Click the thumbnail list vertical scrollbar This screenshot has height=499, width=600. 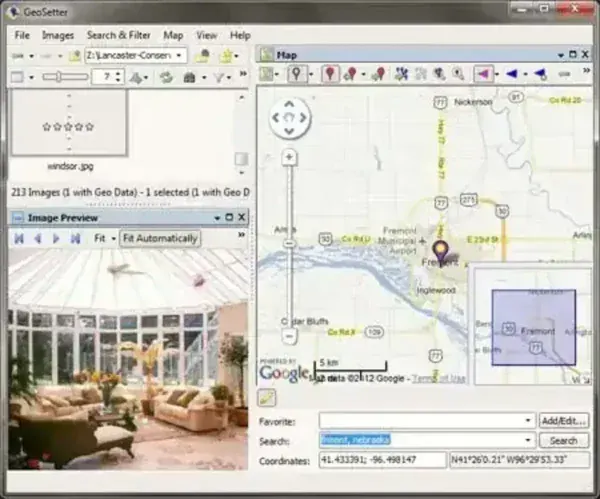click(x=241, y=134)
